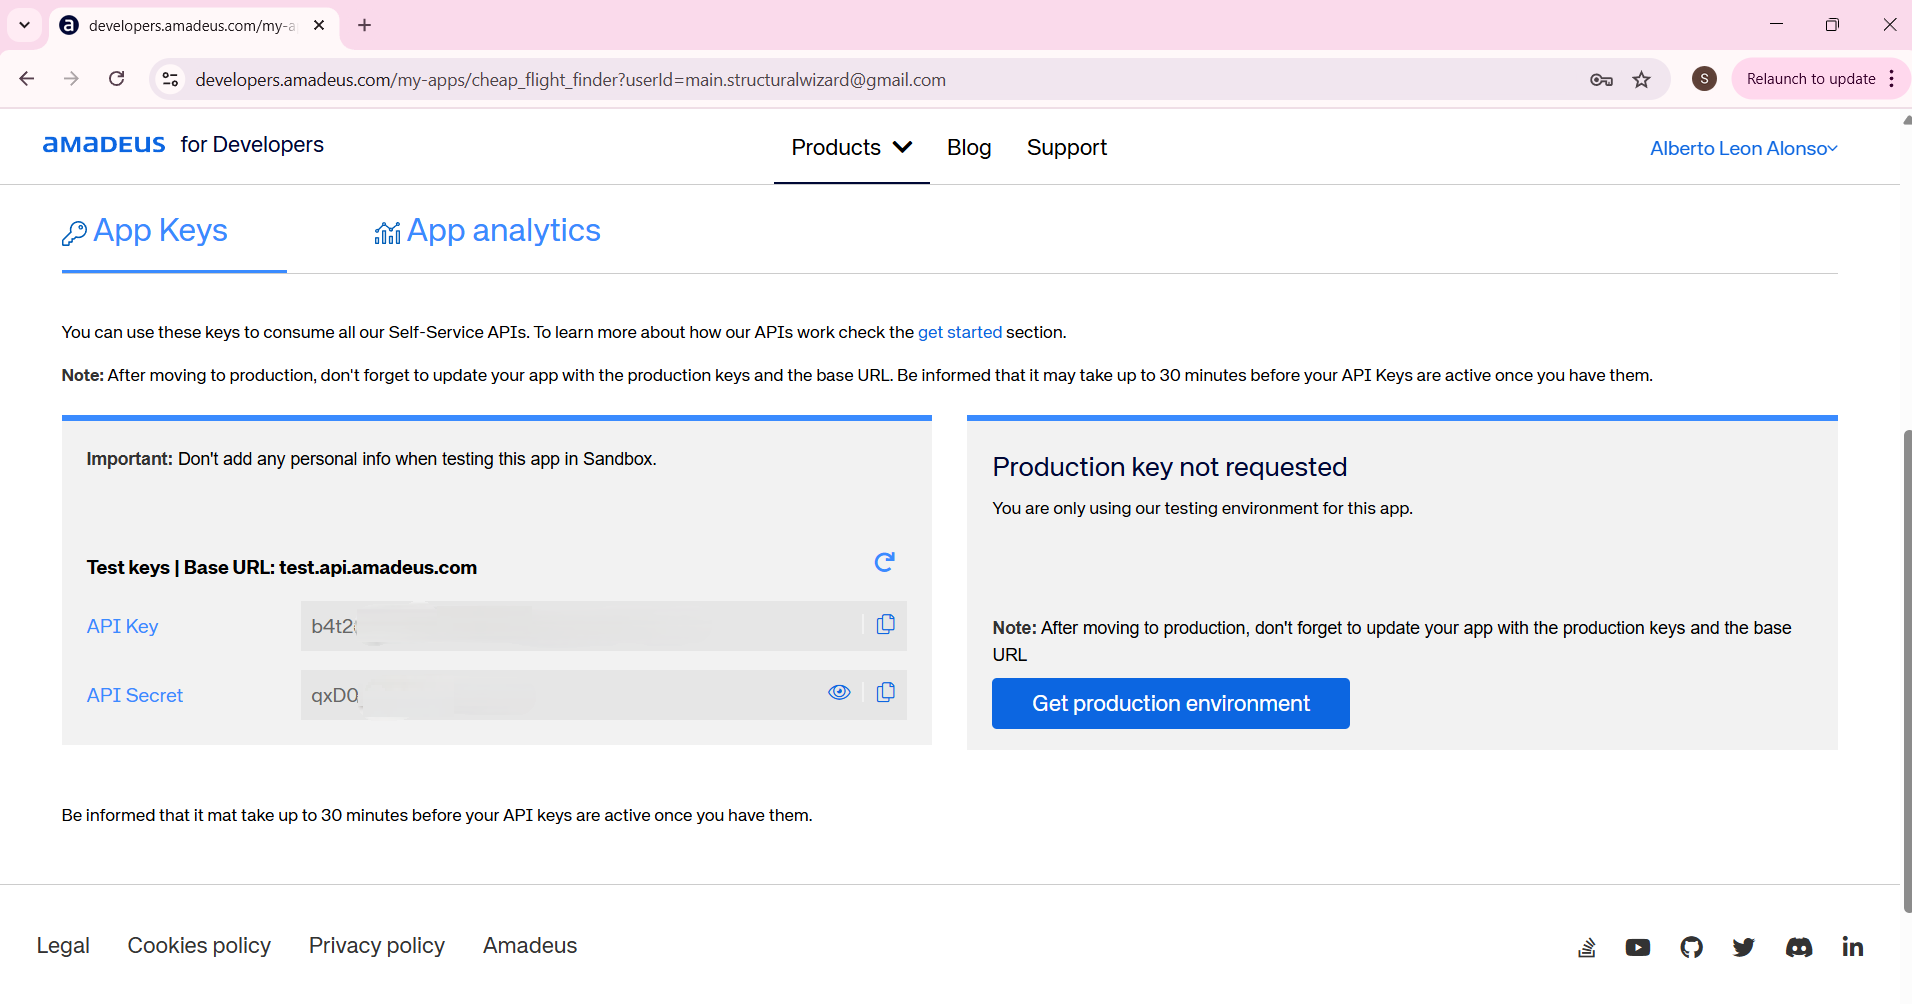1912x1004 pixels.
Task: Reveal the API Secret with the eye icon
Action: [x=839, y=693]
